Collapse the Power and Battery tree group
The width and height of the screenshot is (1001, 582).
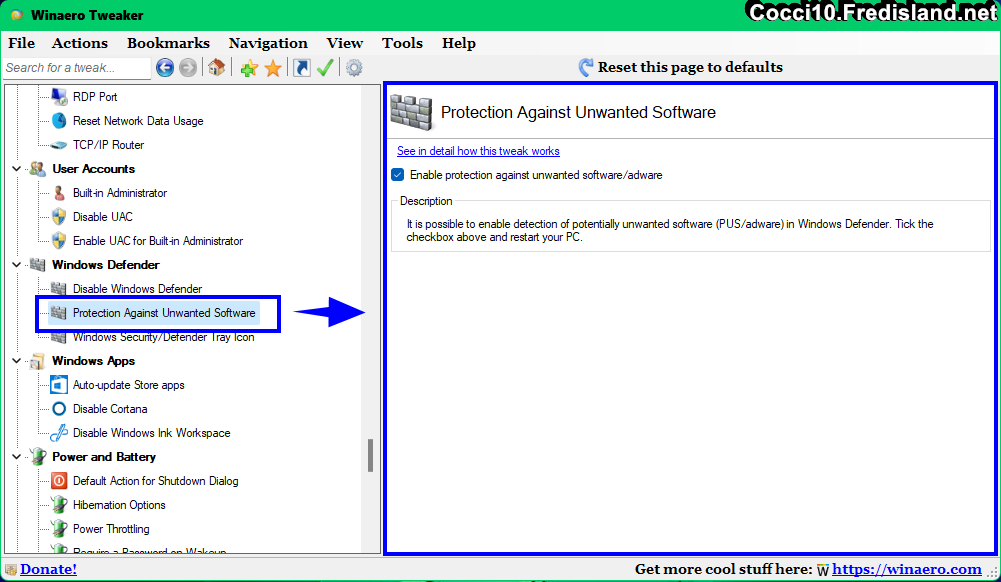pyautogui.click(x=17, y=457)
